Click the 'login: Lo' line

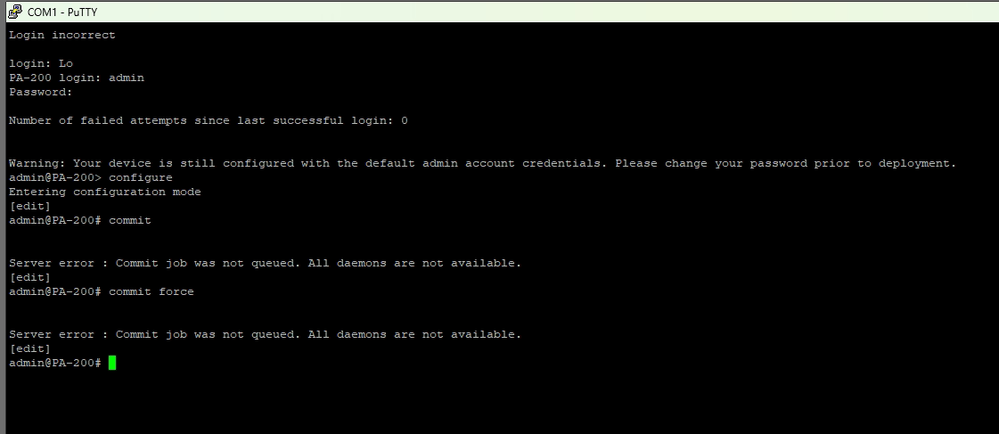[x=41, y=64]
